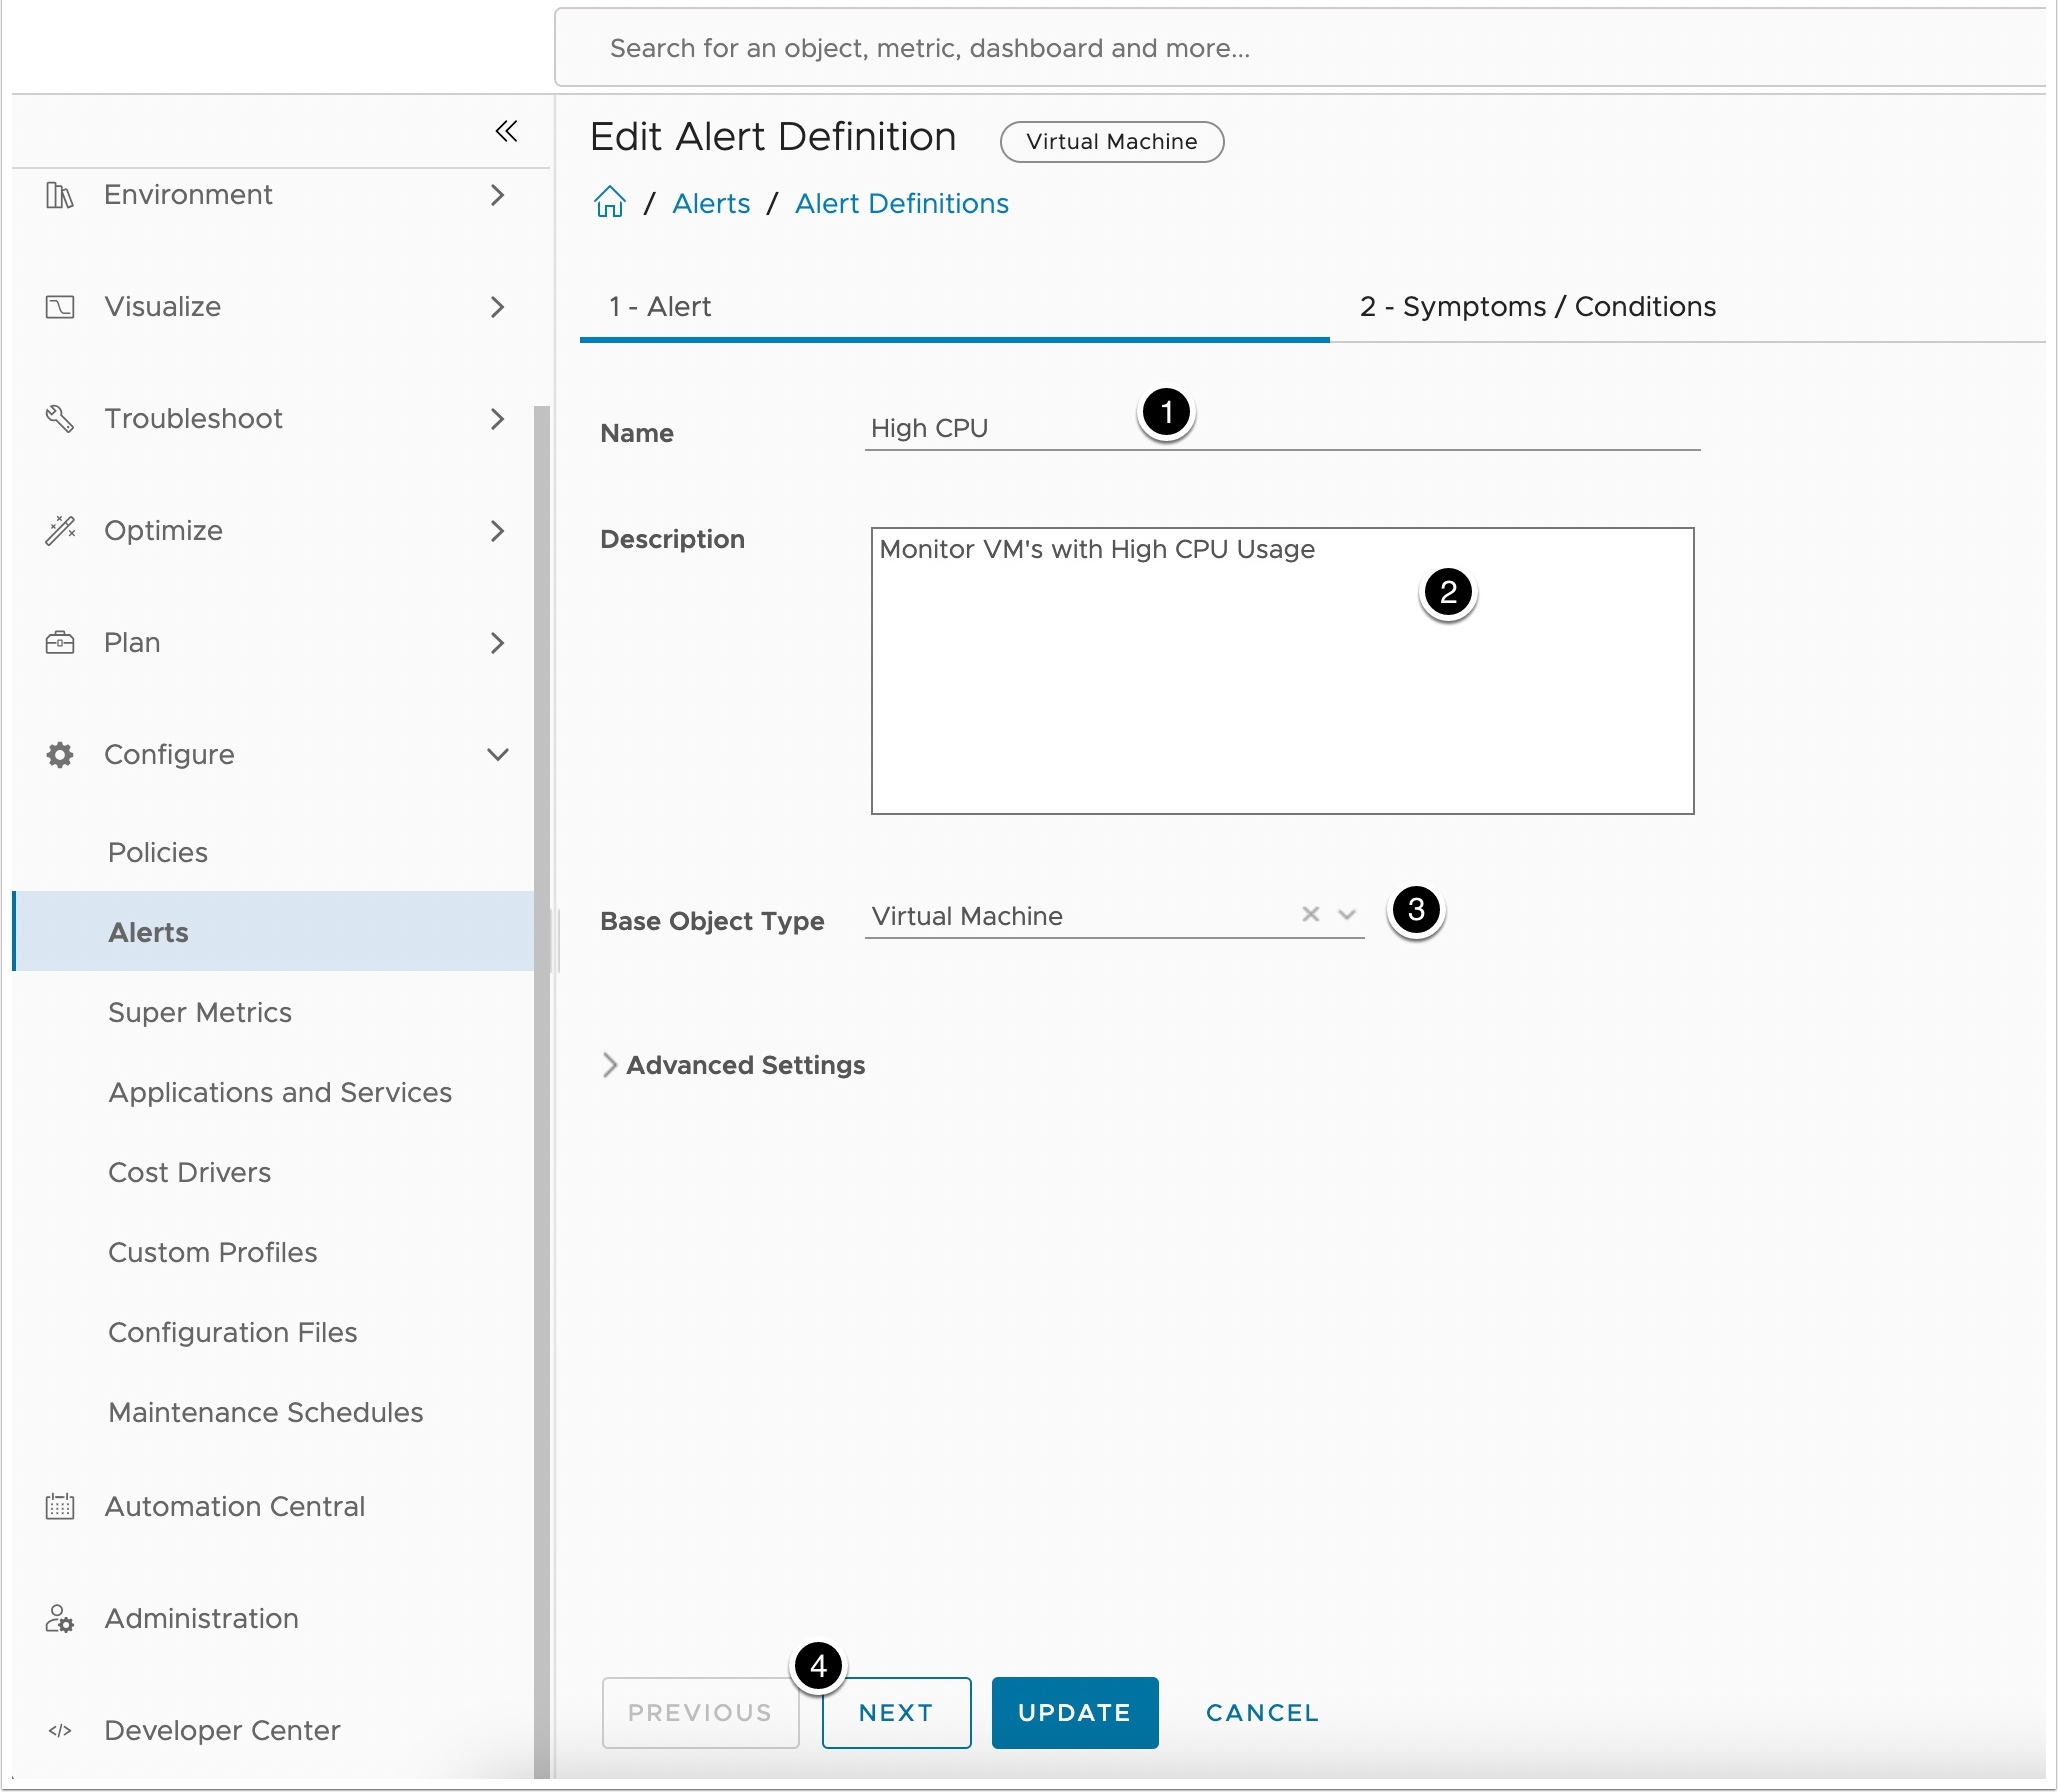The image size is (2058, 1792).
Task: Open Base Object Type dropdown arrow
Action: [x=1347, y=914]
